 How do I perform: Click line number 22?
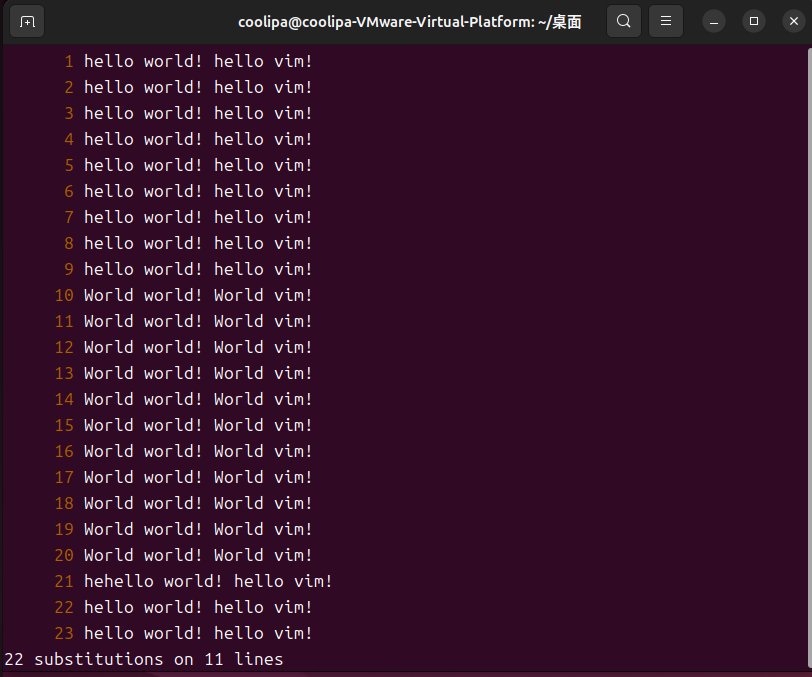[x=64, y=607]
